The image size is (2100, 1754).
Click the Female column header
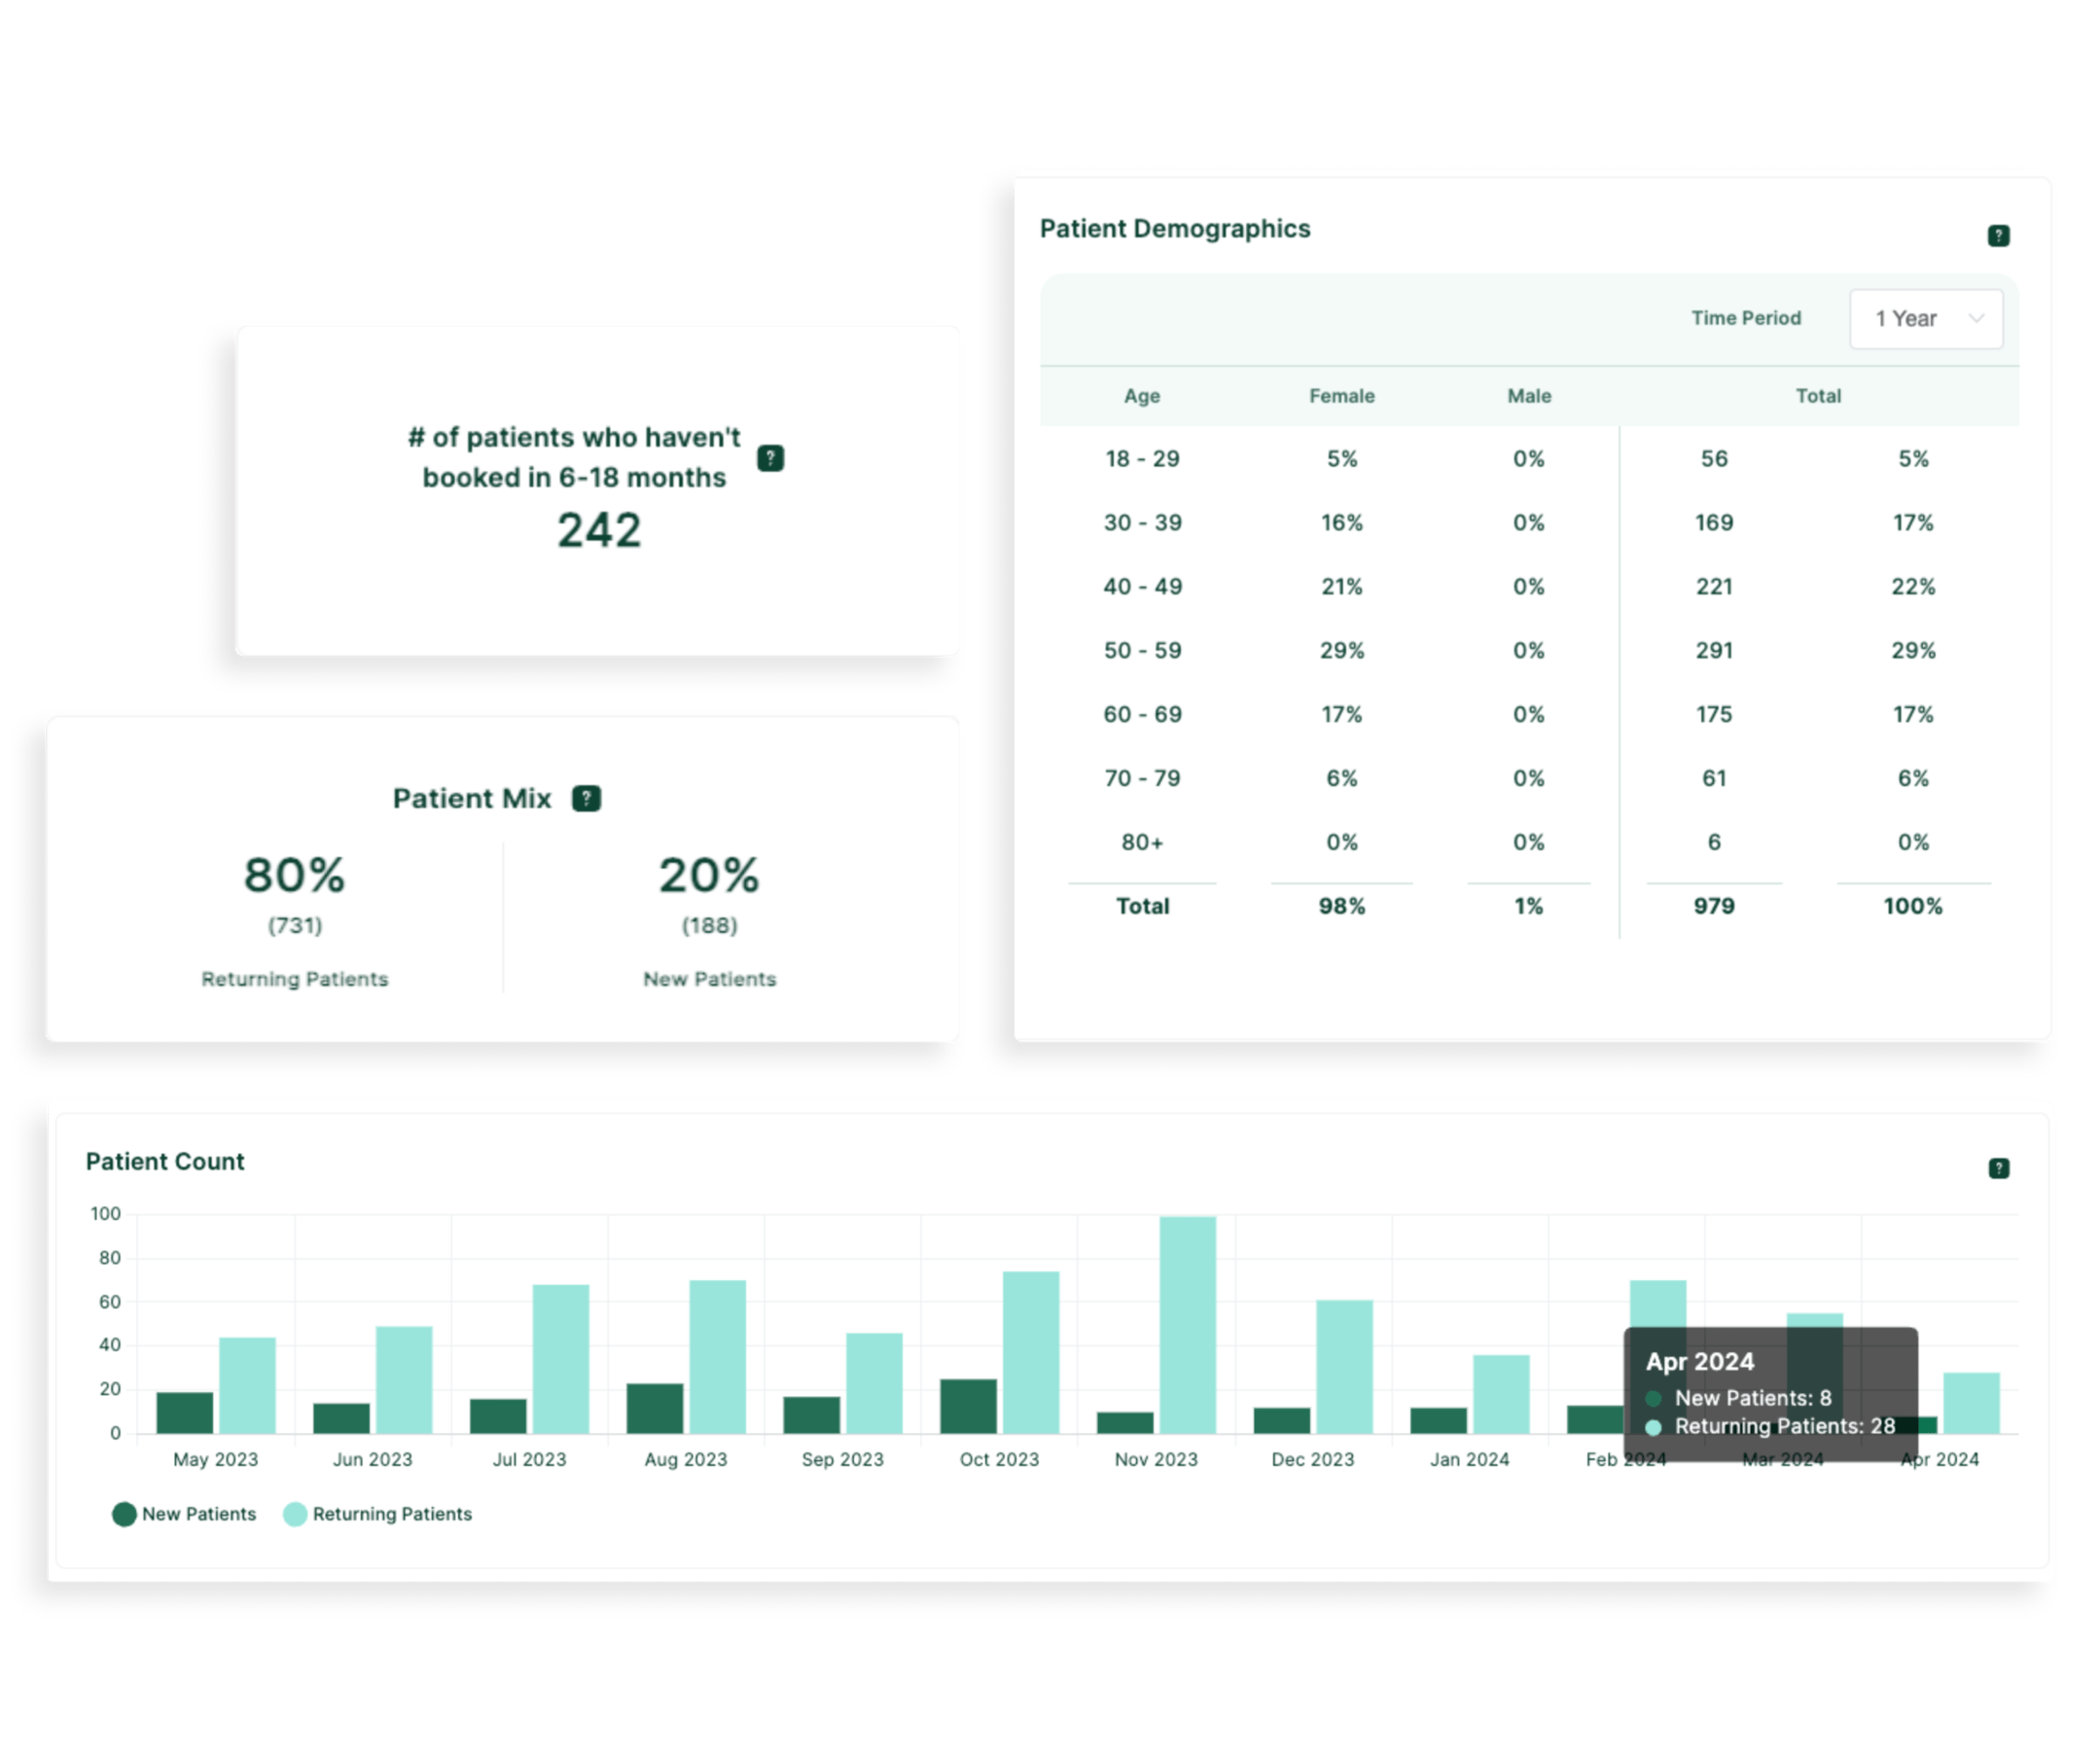1342,396
